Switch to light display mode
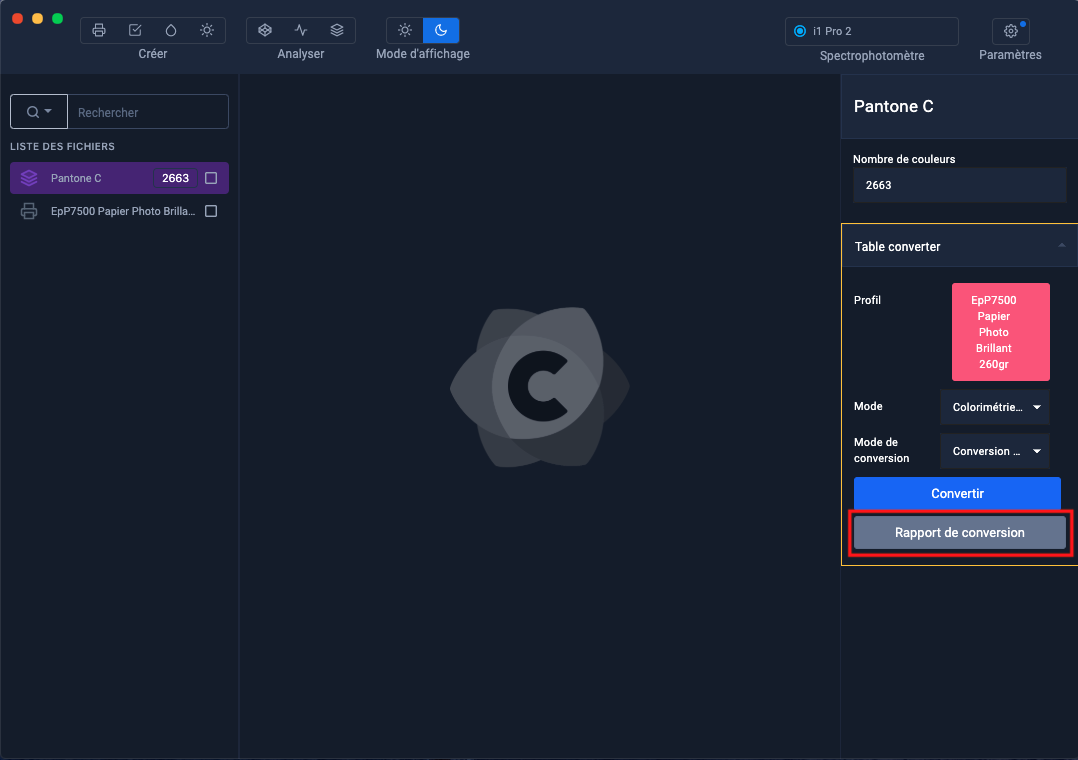 click(x=405, y=30)
